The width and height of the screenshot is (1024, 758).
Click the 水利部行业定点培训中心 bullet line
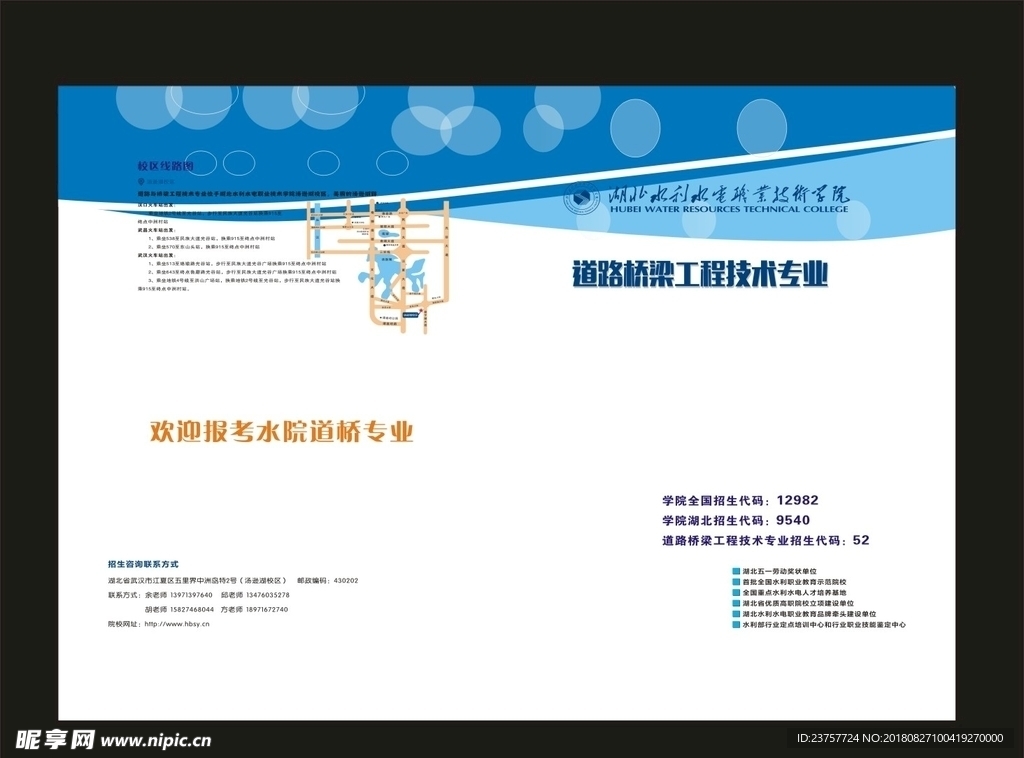[x=820, y=625]
